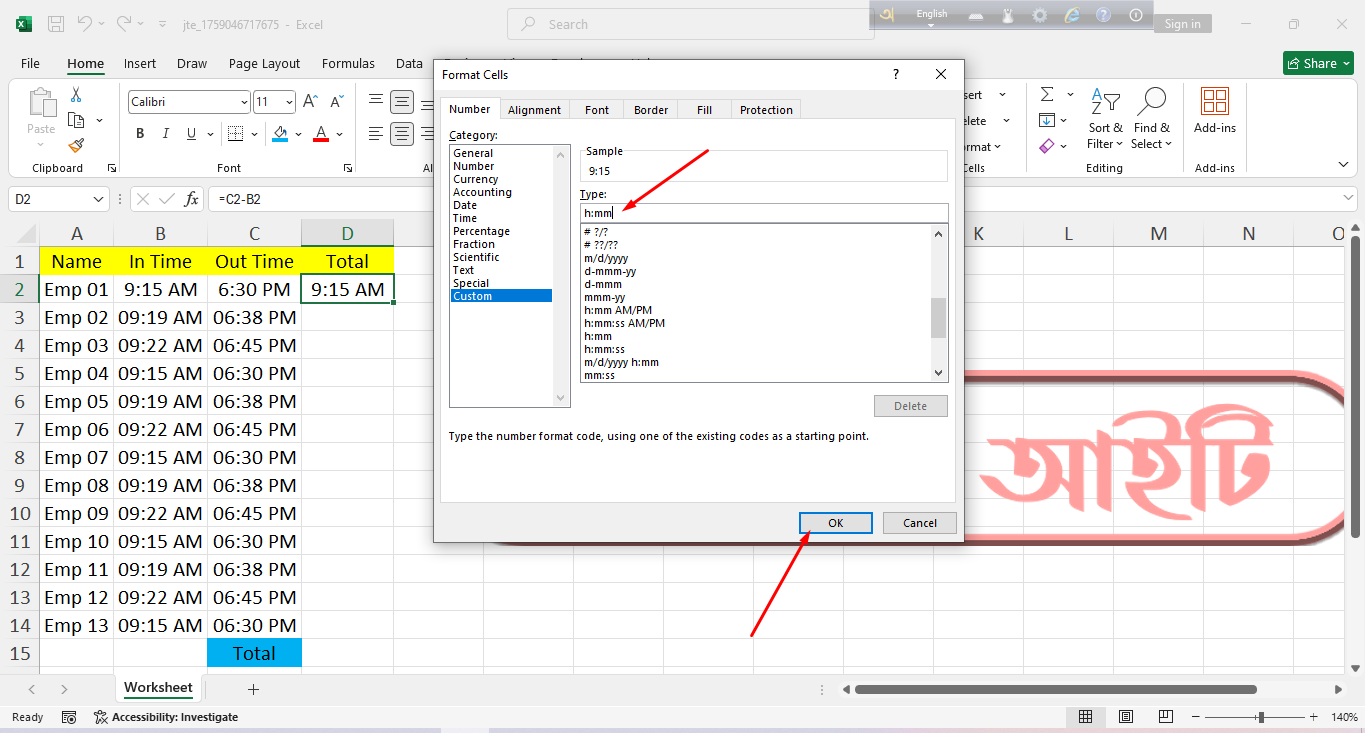Image resolution: width=1365 pixels, height=733 pixels.
Task: Click the Cancel button in dialog
Action: point(919,523)
